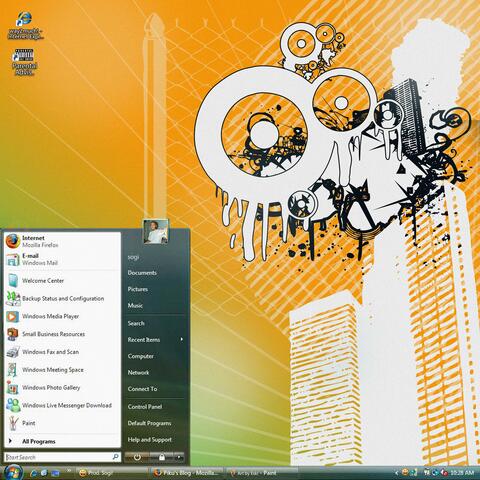
Task: Expand All Programs list
Action: [x=62, y=441]
